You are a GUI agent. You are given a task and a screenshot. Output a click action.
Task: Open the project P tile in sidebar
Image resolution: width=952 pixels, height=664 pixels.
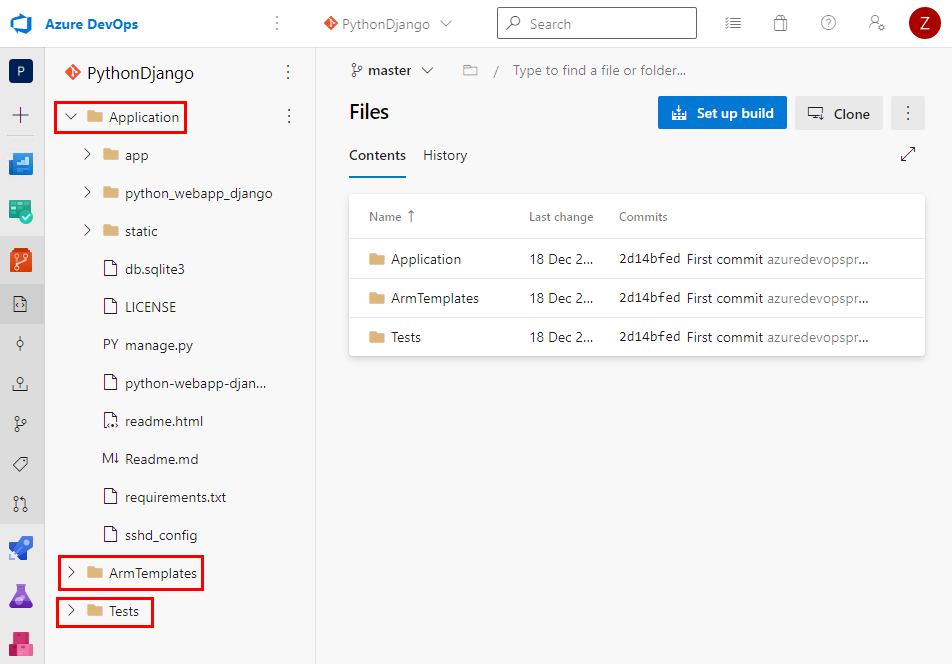21,72
